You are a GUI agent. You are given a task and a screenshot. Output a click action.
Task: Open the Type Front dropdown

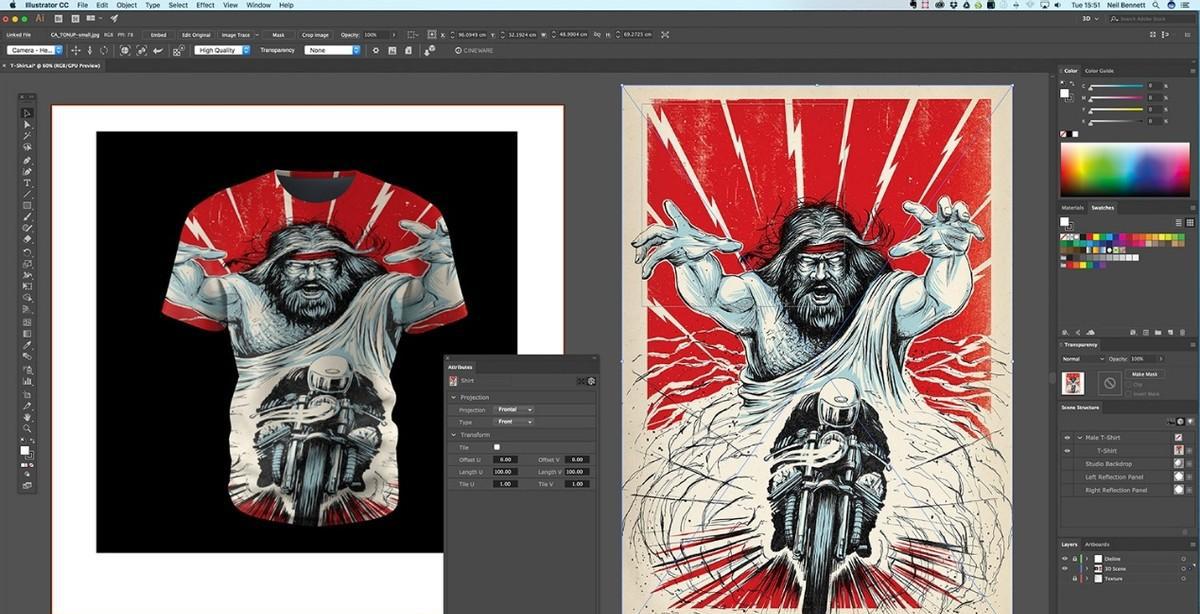[x=514, y=422]
